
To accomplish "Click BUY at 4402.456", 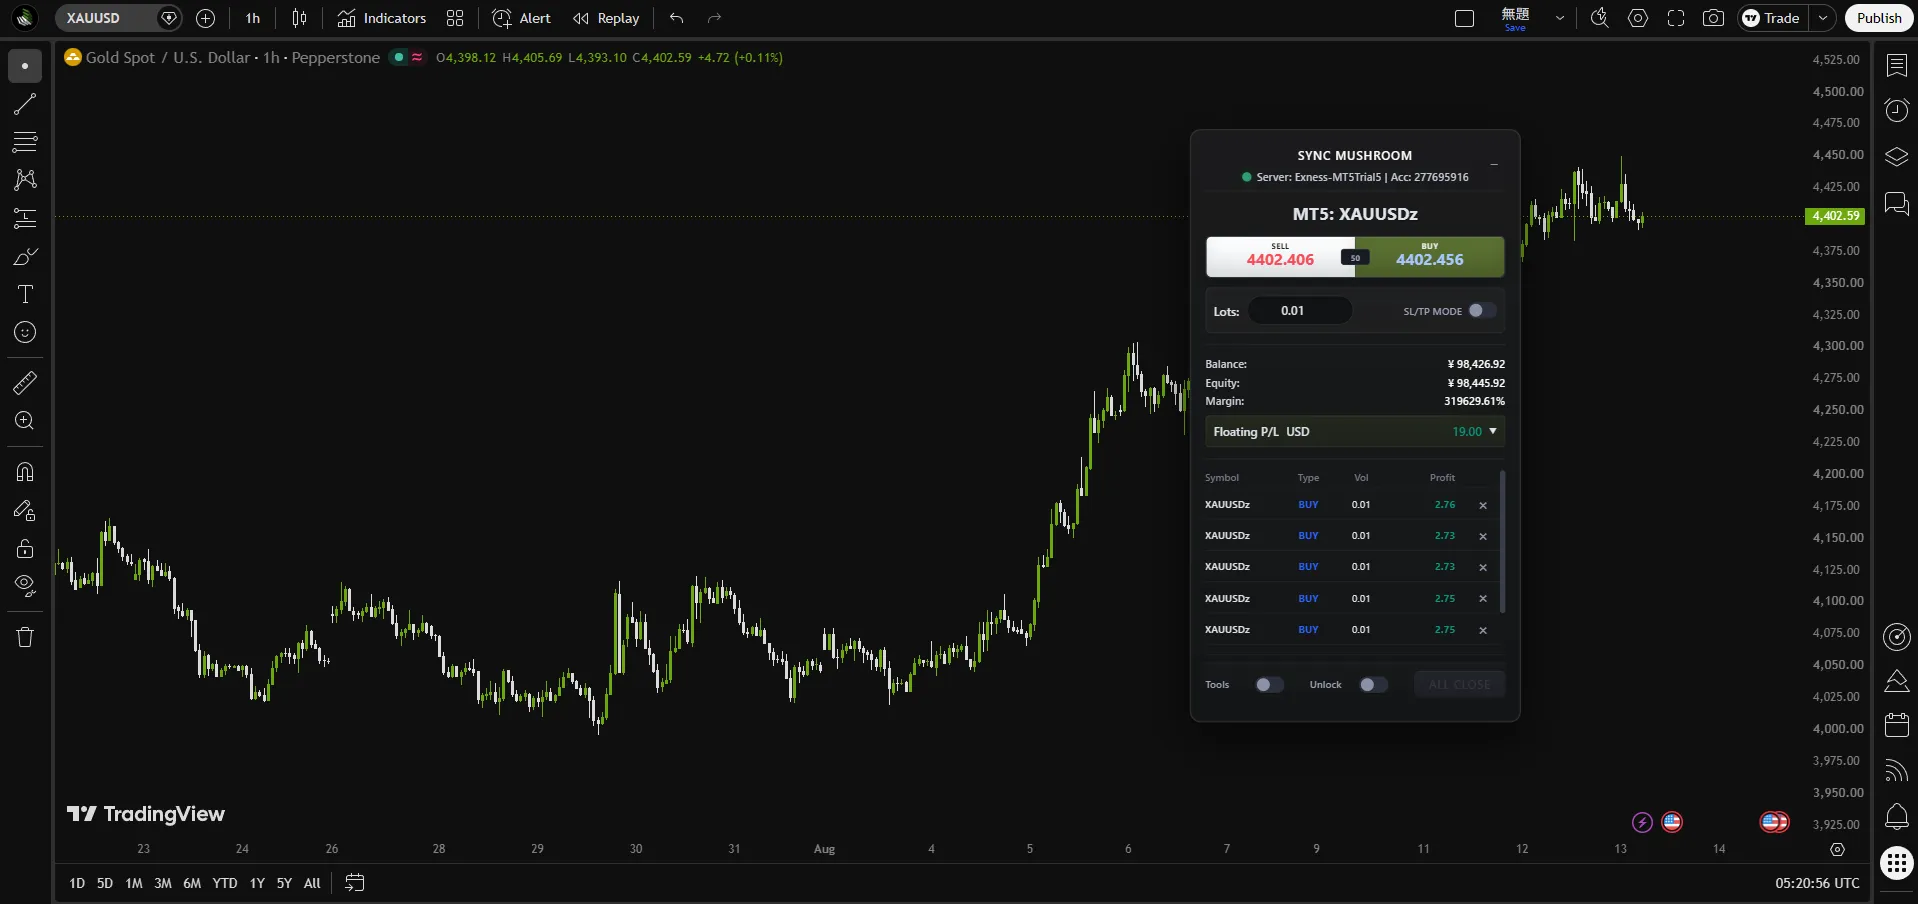I will point(1430,257).
